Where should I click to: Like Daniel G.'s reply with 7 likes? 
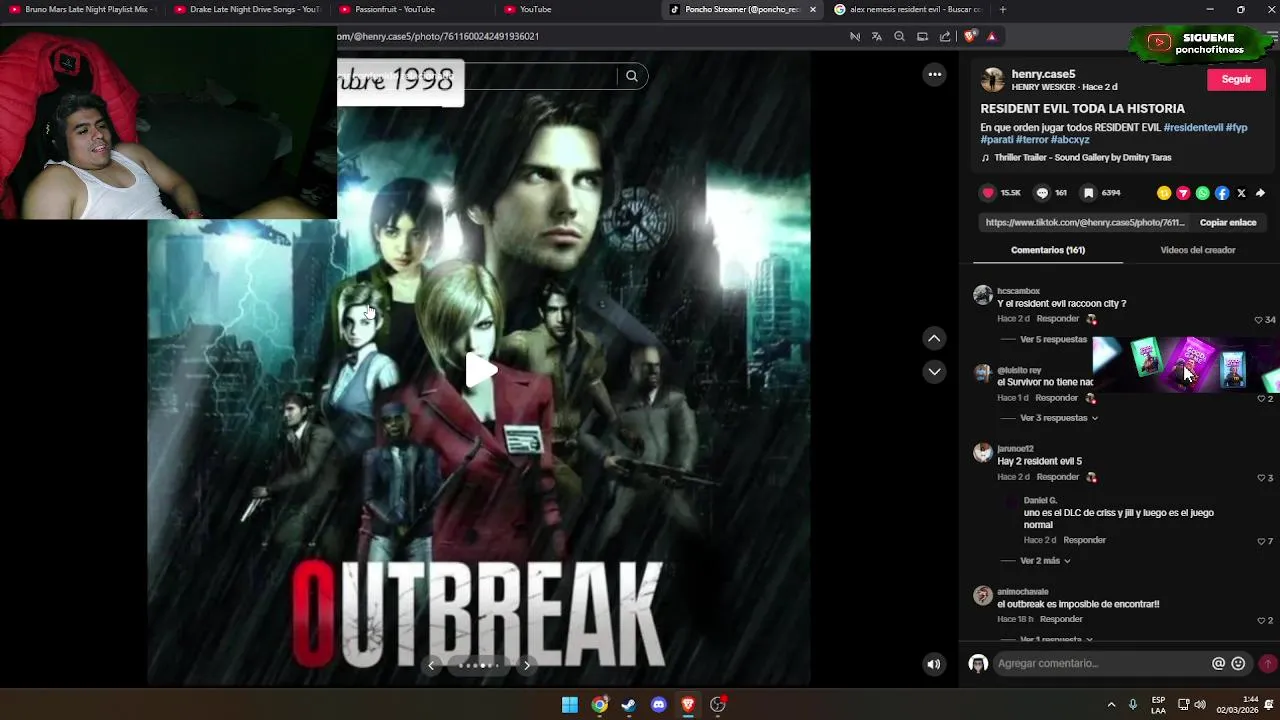[1260, 541]
